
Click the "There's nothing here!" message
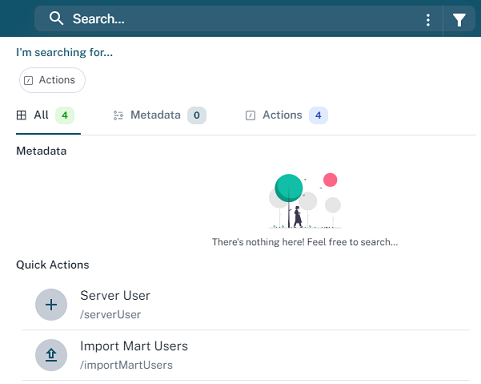(x=305, y=242)
